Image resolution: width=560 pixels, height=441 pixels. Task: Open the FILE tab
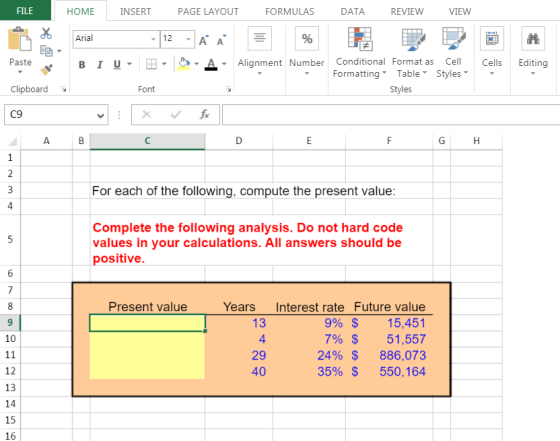(x=25, y=11)
